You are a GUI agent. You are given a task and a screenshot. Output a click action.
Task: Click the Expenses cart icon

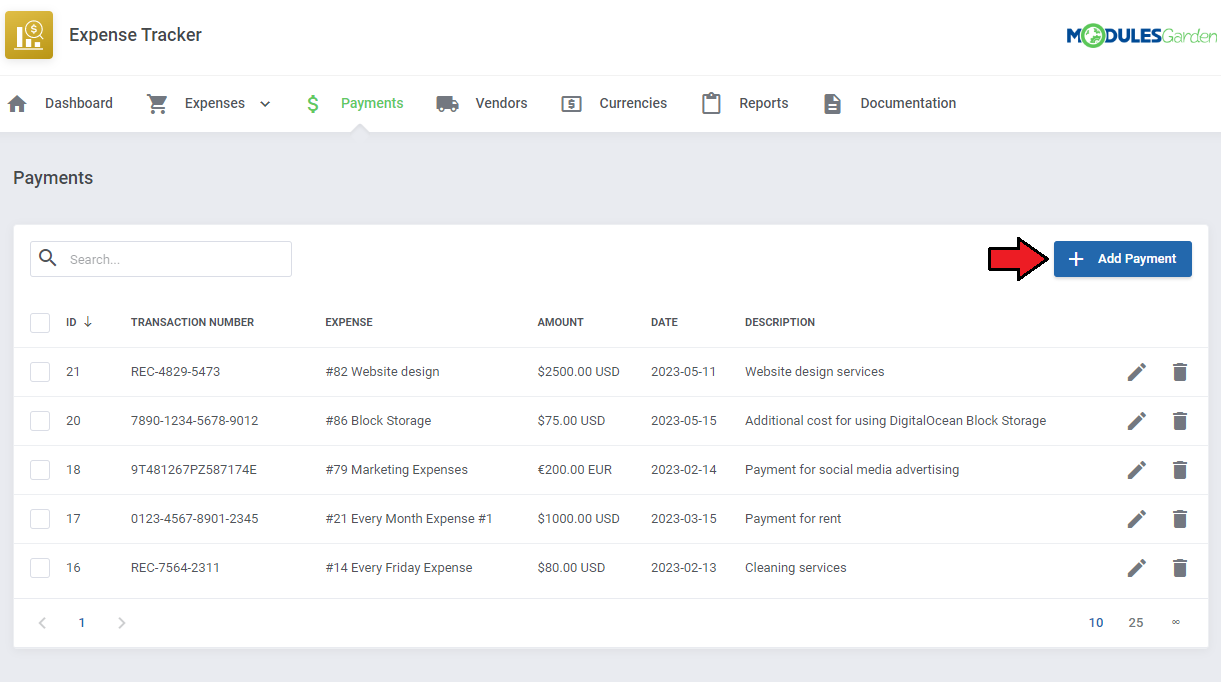(x=157, y=103)
